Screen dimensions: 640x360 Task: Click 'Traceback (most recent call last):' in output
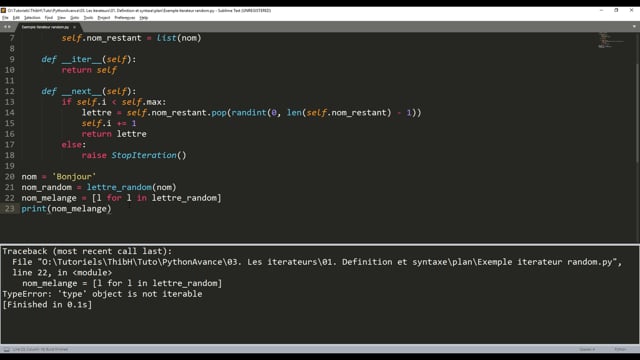(87, 251)
